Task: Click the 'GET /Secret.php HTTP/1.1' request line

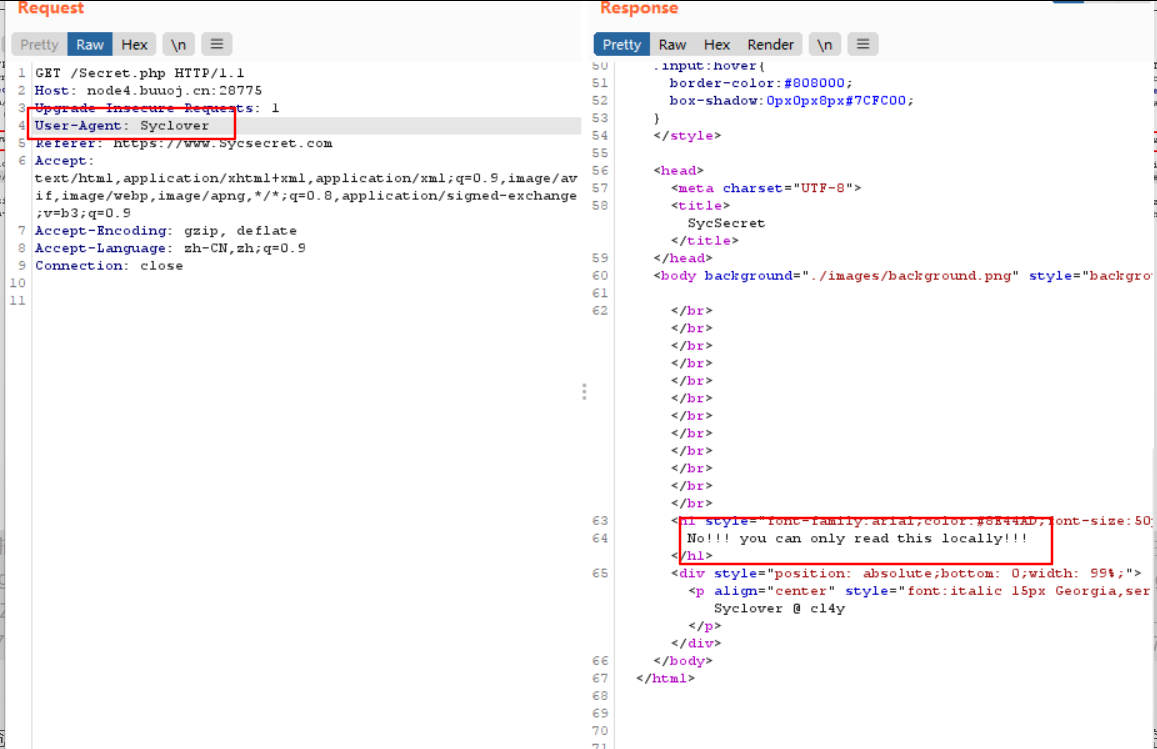Action: click(139, 73)
